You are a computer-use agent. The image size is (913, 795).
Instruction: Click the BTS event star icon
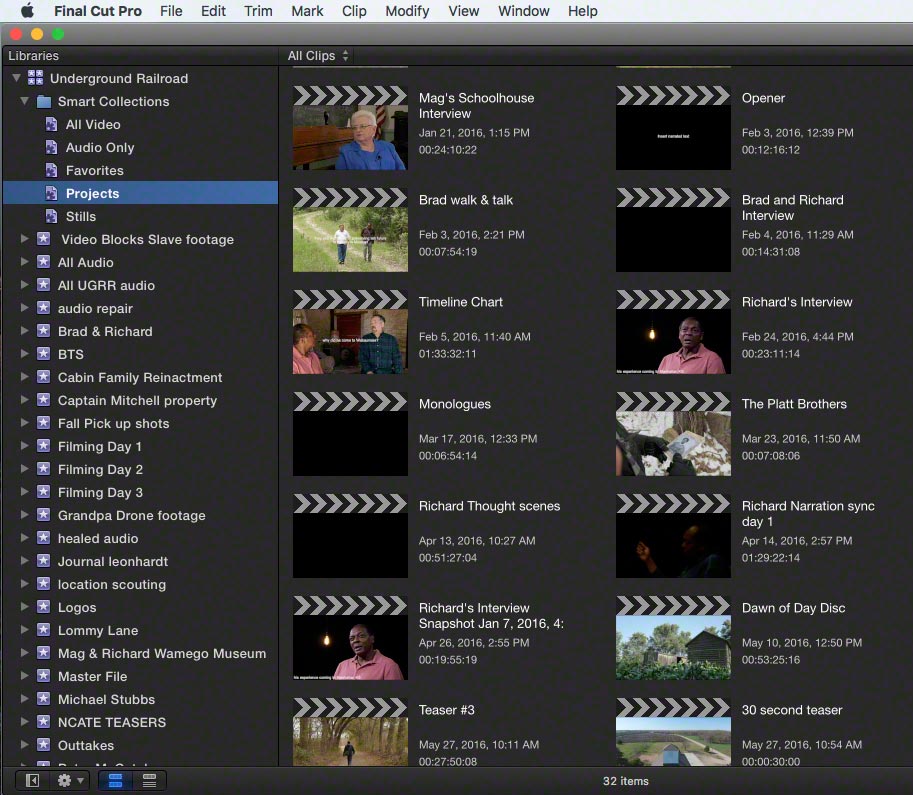[x=44, y=354]
